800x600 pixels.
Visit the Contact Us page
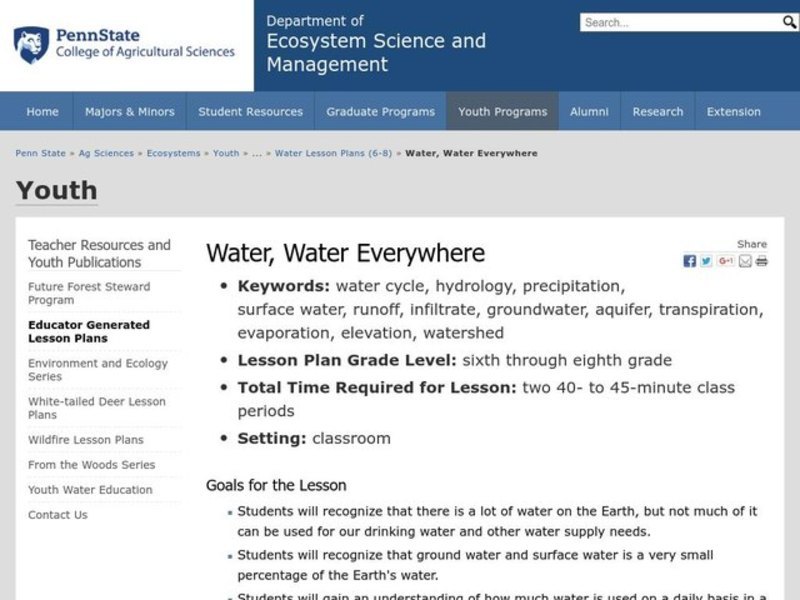(57, 514)
